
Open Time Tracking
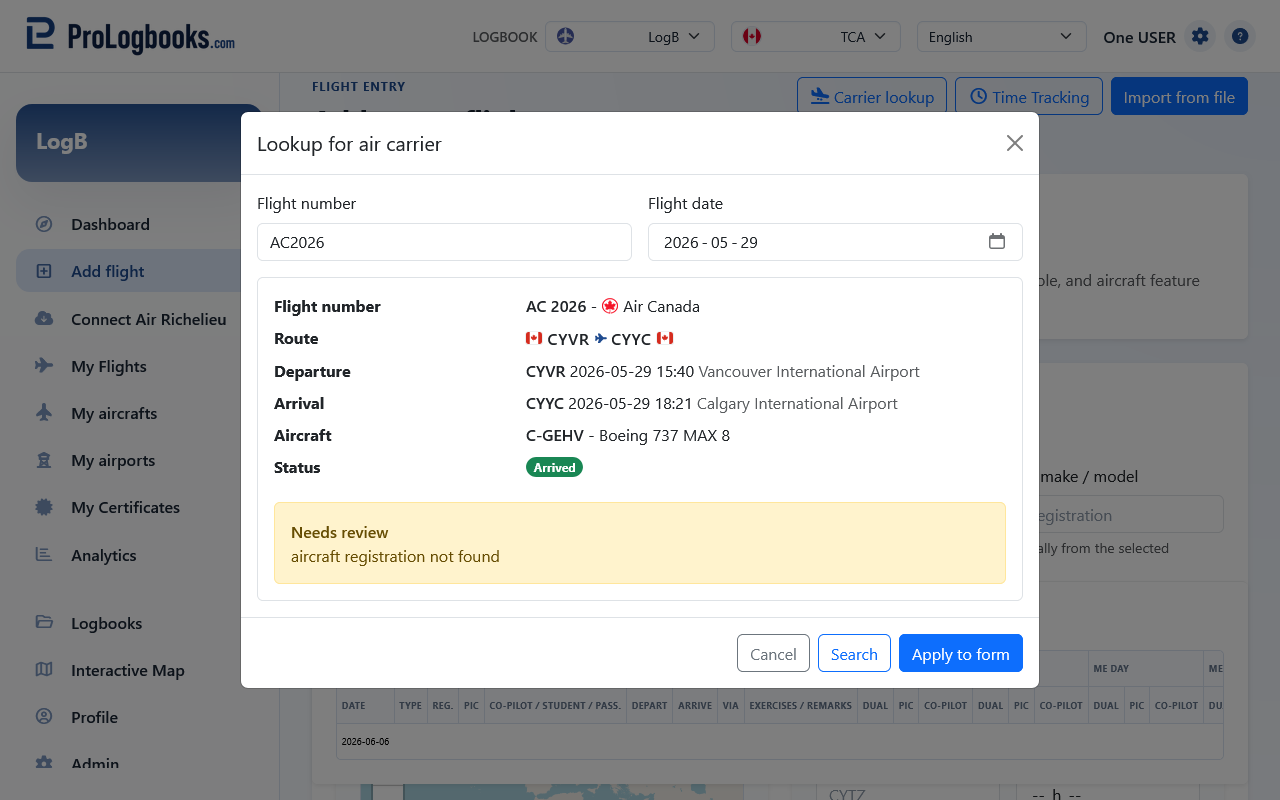1029,96
